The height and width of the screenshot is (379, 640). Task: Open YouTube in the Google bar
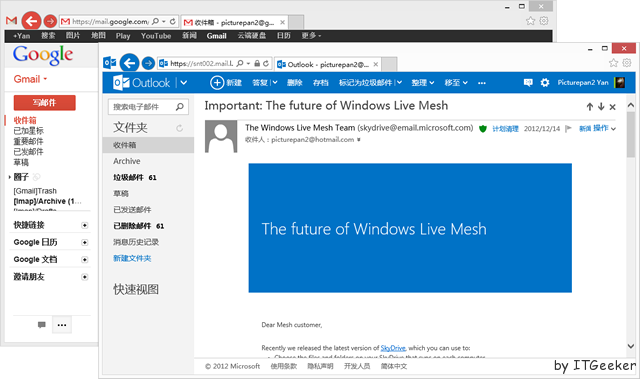click(156, 36)
